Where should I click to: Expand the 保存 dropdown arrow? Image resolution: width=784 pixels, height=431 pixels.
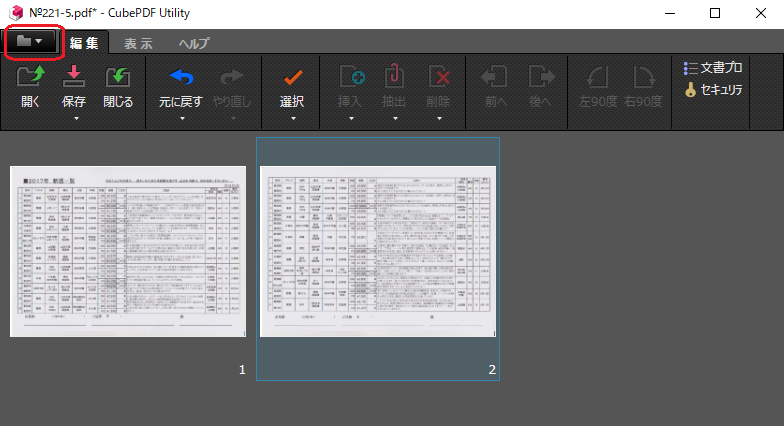point(76,118)
